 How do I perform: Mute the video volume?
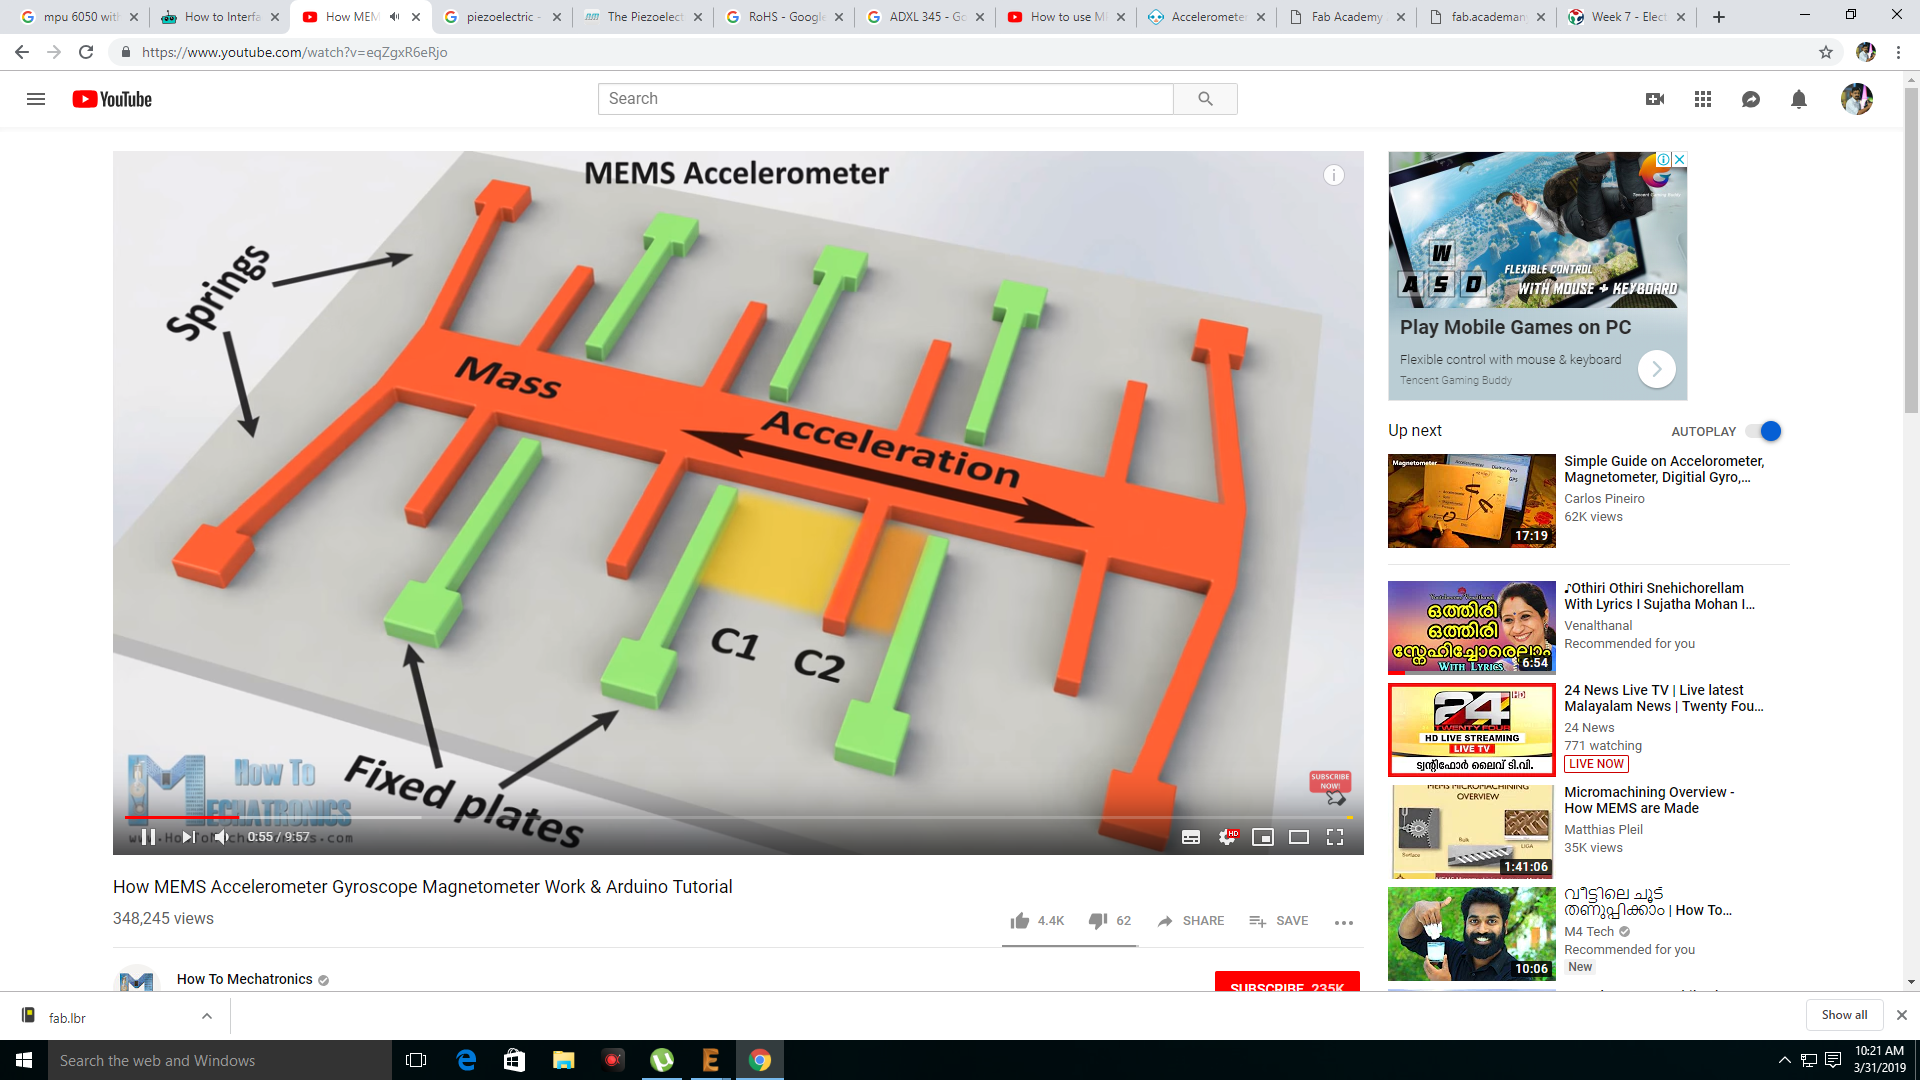point(222,837)
